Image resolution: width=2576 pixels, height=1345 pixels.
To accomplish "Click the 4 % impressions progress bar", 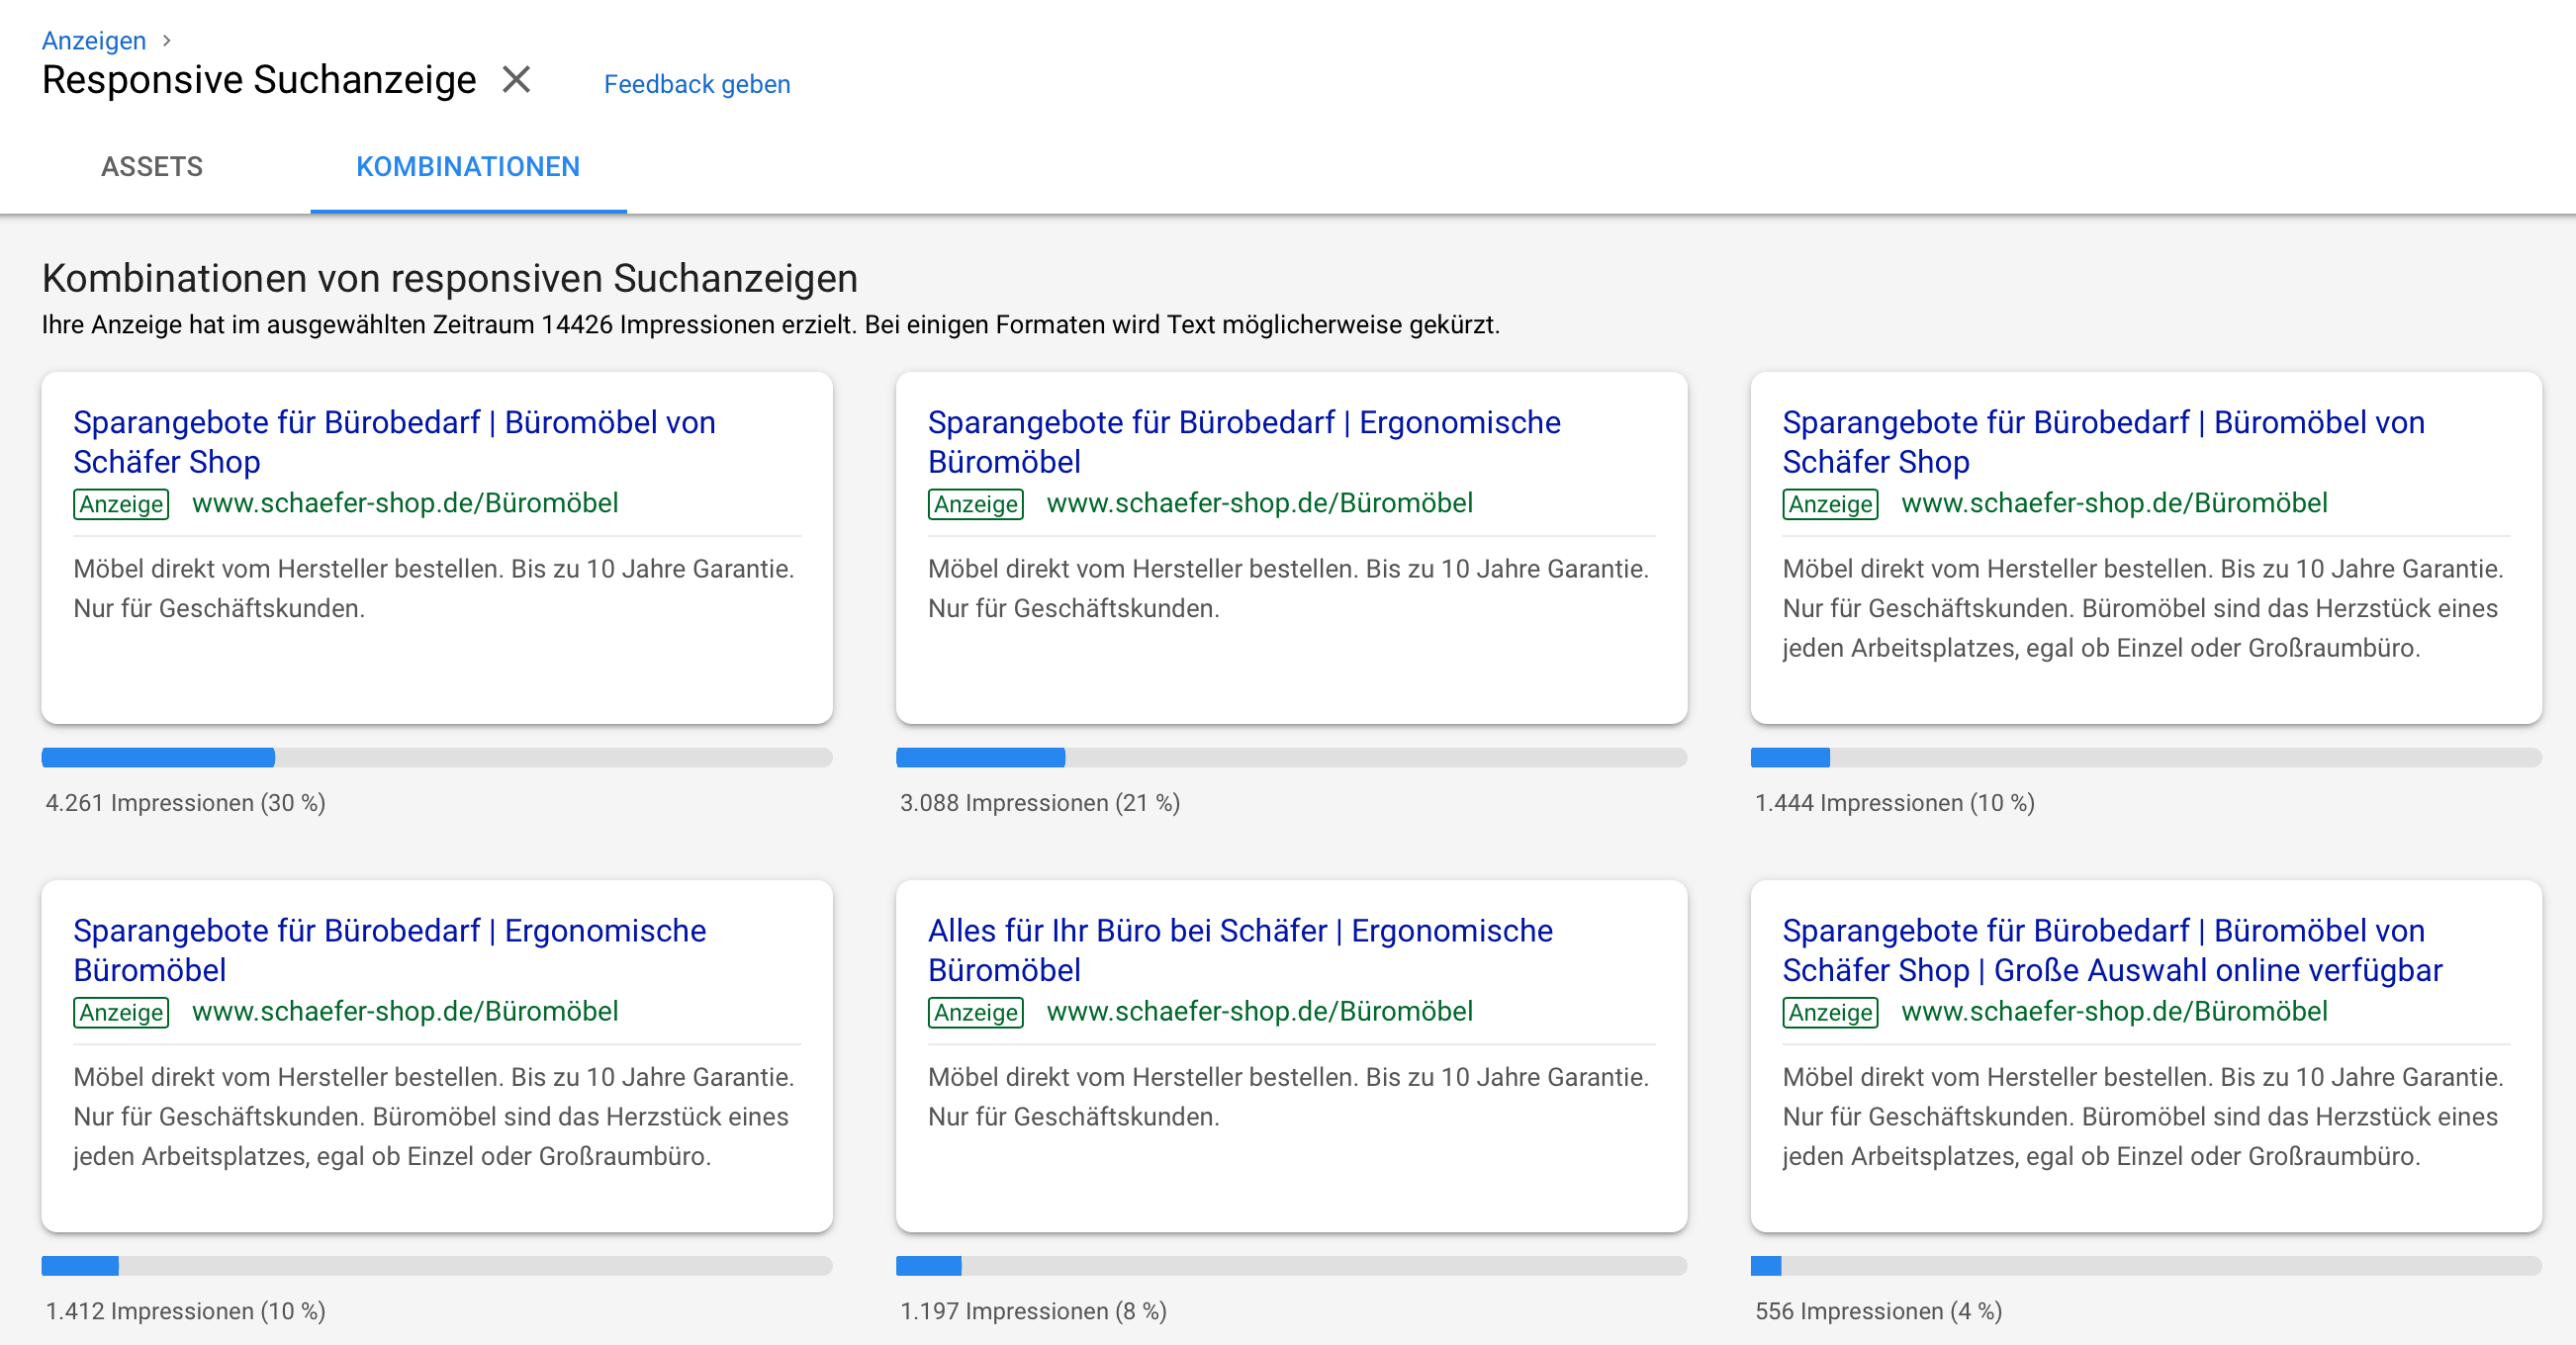I will tap(2146, 1265).
